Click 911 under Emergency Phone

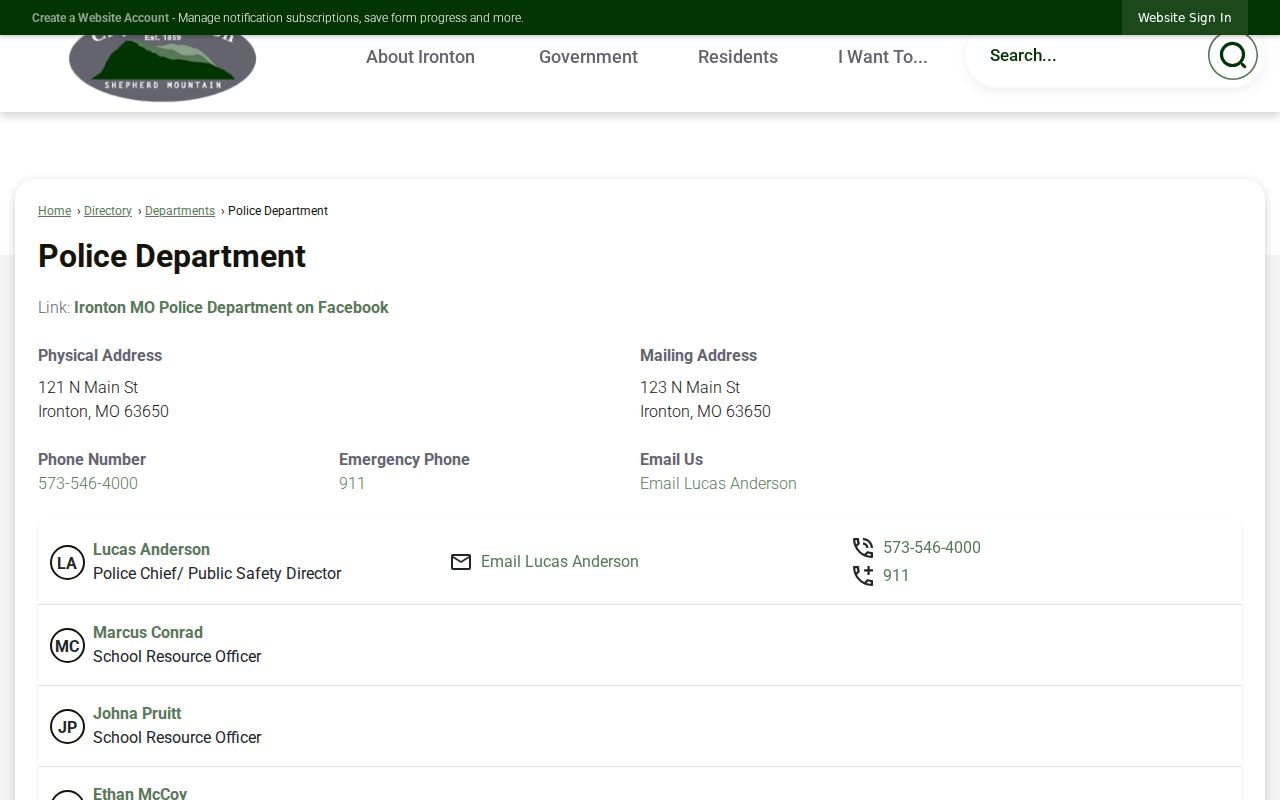(352, 484)
